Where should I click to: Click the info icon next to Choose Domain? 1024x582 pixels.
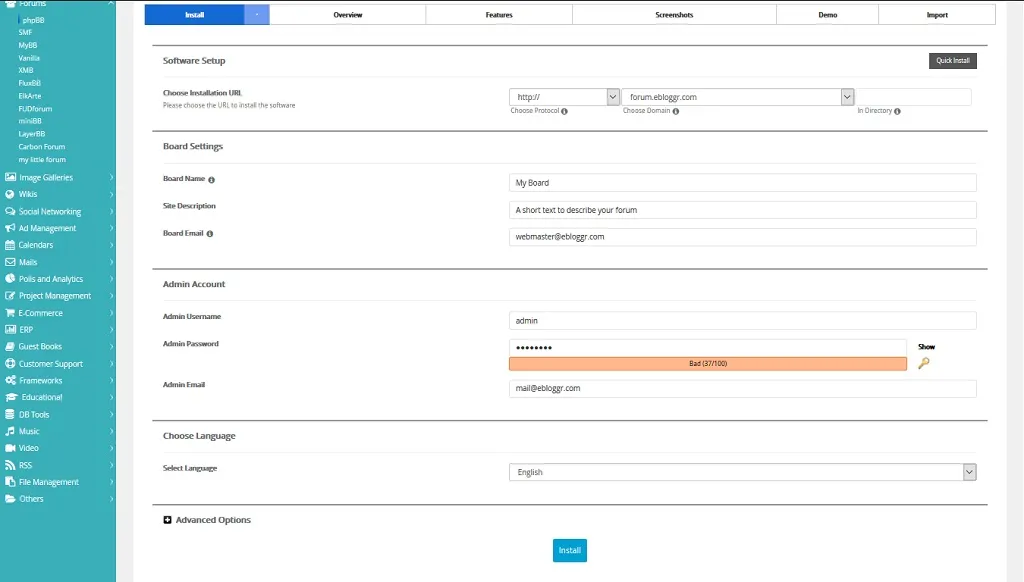tap(676, 111)
